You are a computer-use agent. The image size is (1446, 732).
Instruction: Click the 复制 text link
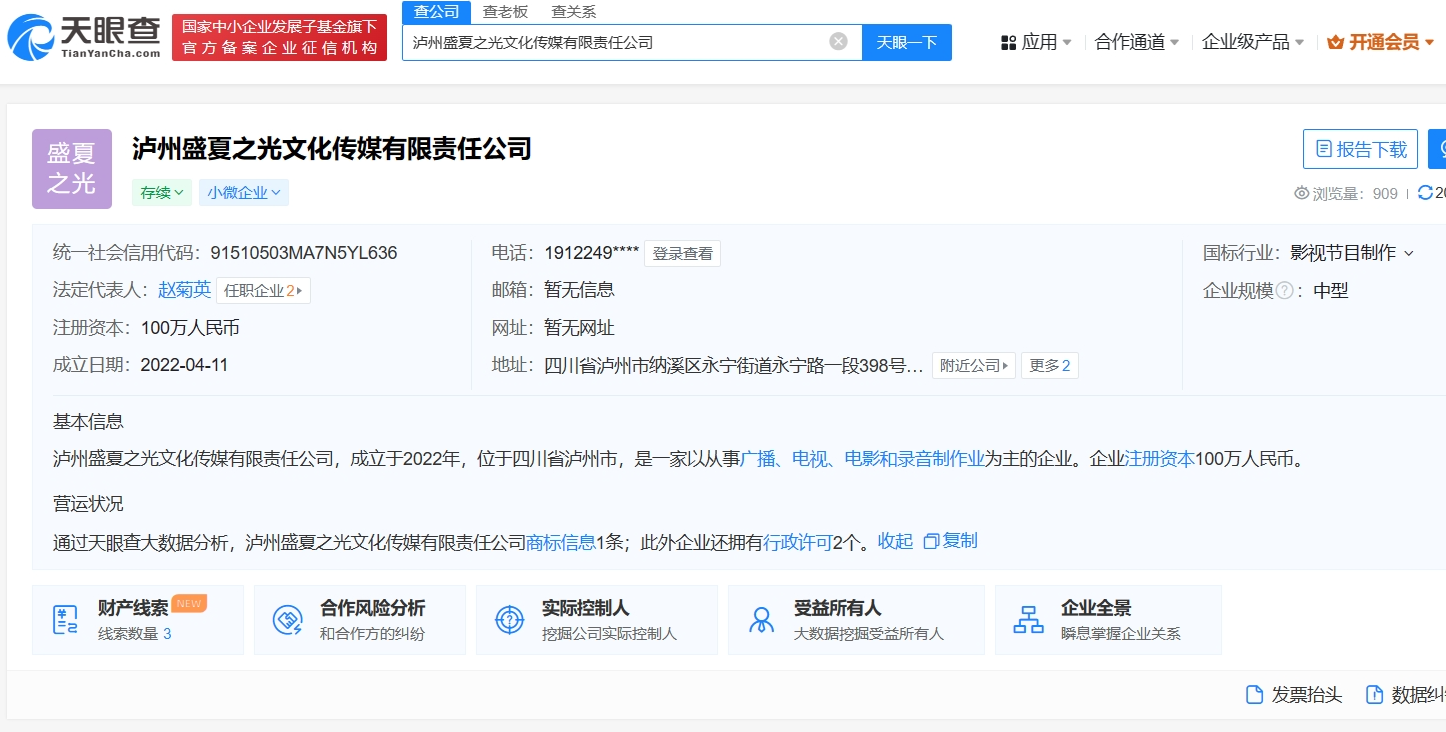(x=960, y=541)
